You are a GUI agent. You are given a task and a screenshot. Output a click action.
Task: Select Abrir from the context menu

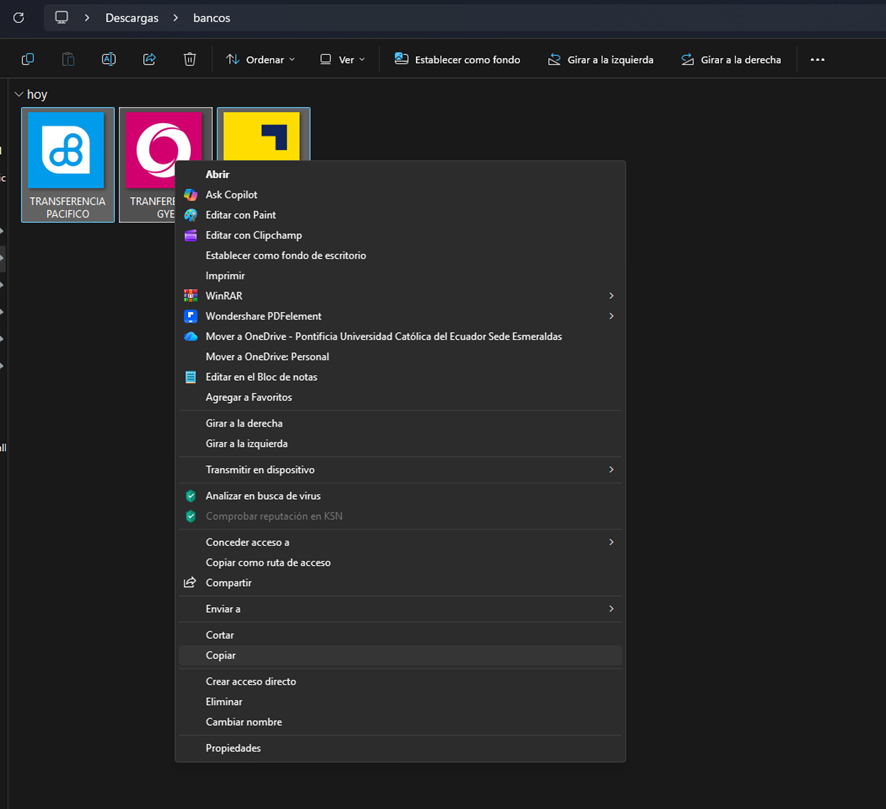coord(400,175)
